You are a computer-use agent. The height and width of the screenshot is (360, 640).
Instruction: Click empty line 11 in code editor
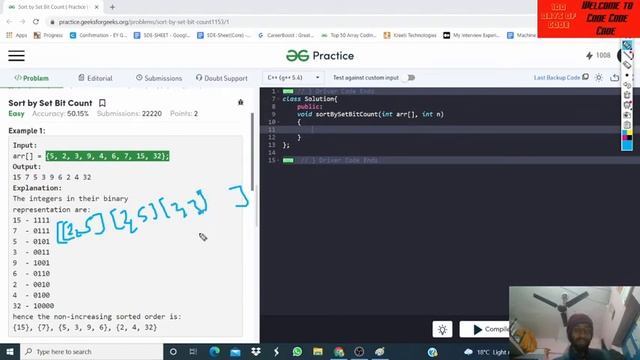click(x=449, y=130)
